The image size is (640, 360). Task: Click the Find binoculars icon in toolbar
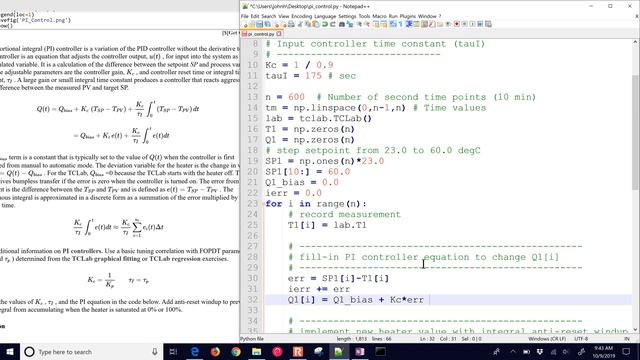[x=342, y=24]
